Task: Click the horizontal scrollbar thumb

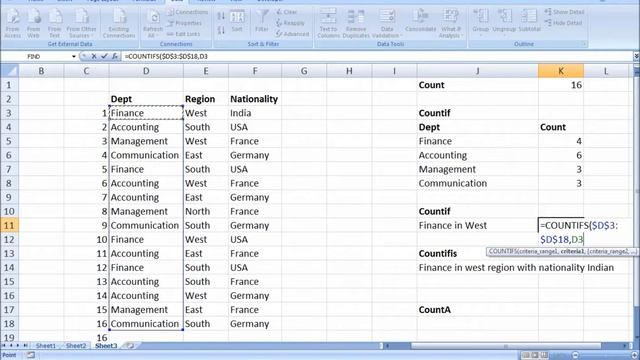Action: click(x=505, y=346)
